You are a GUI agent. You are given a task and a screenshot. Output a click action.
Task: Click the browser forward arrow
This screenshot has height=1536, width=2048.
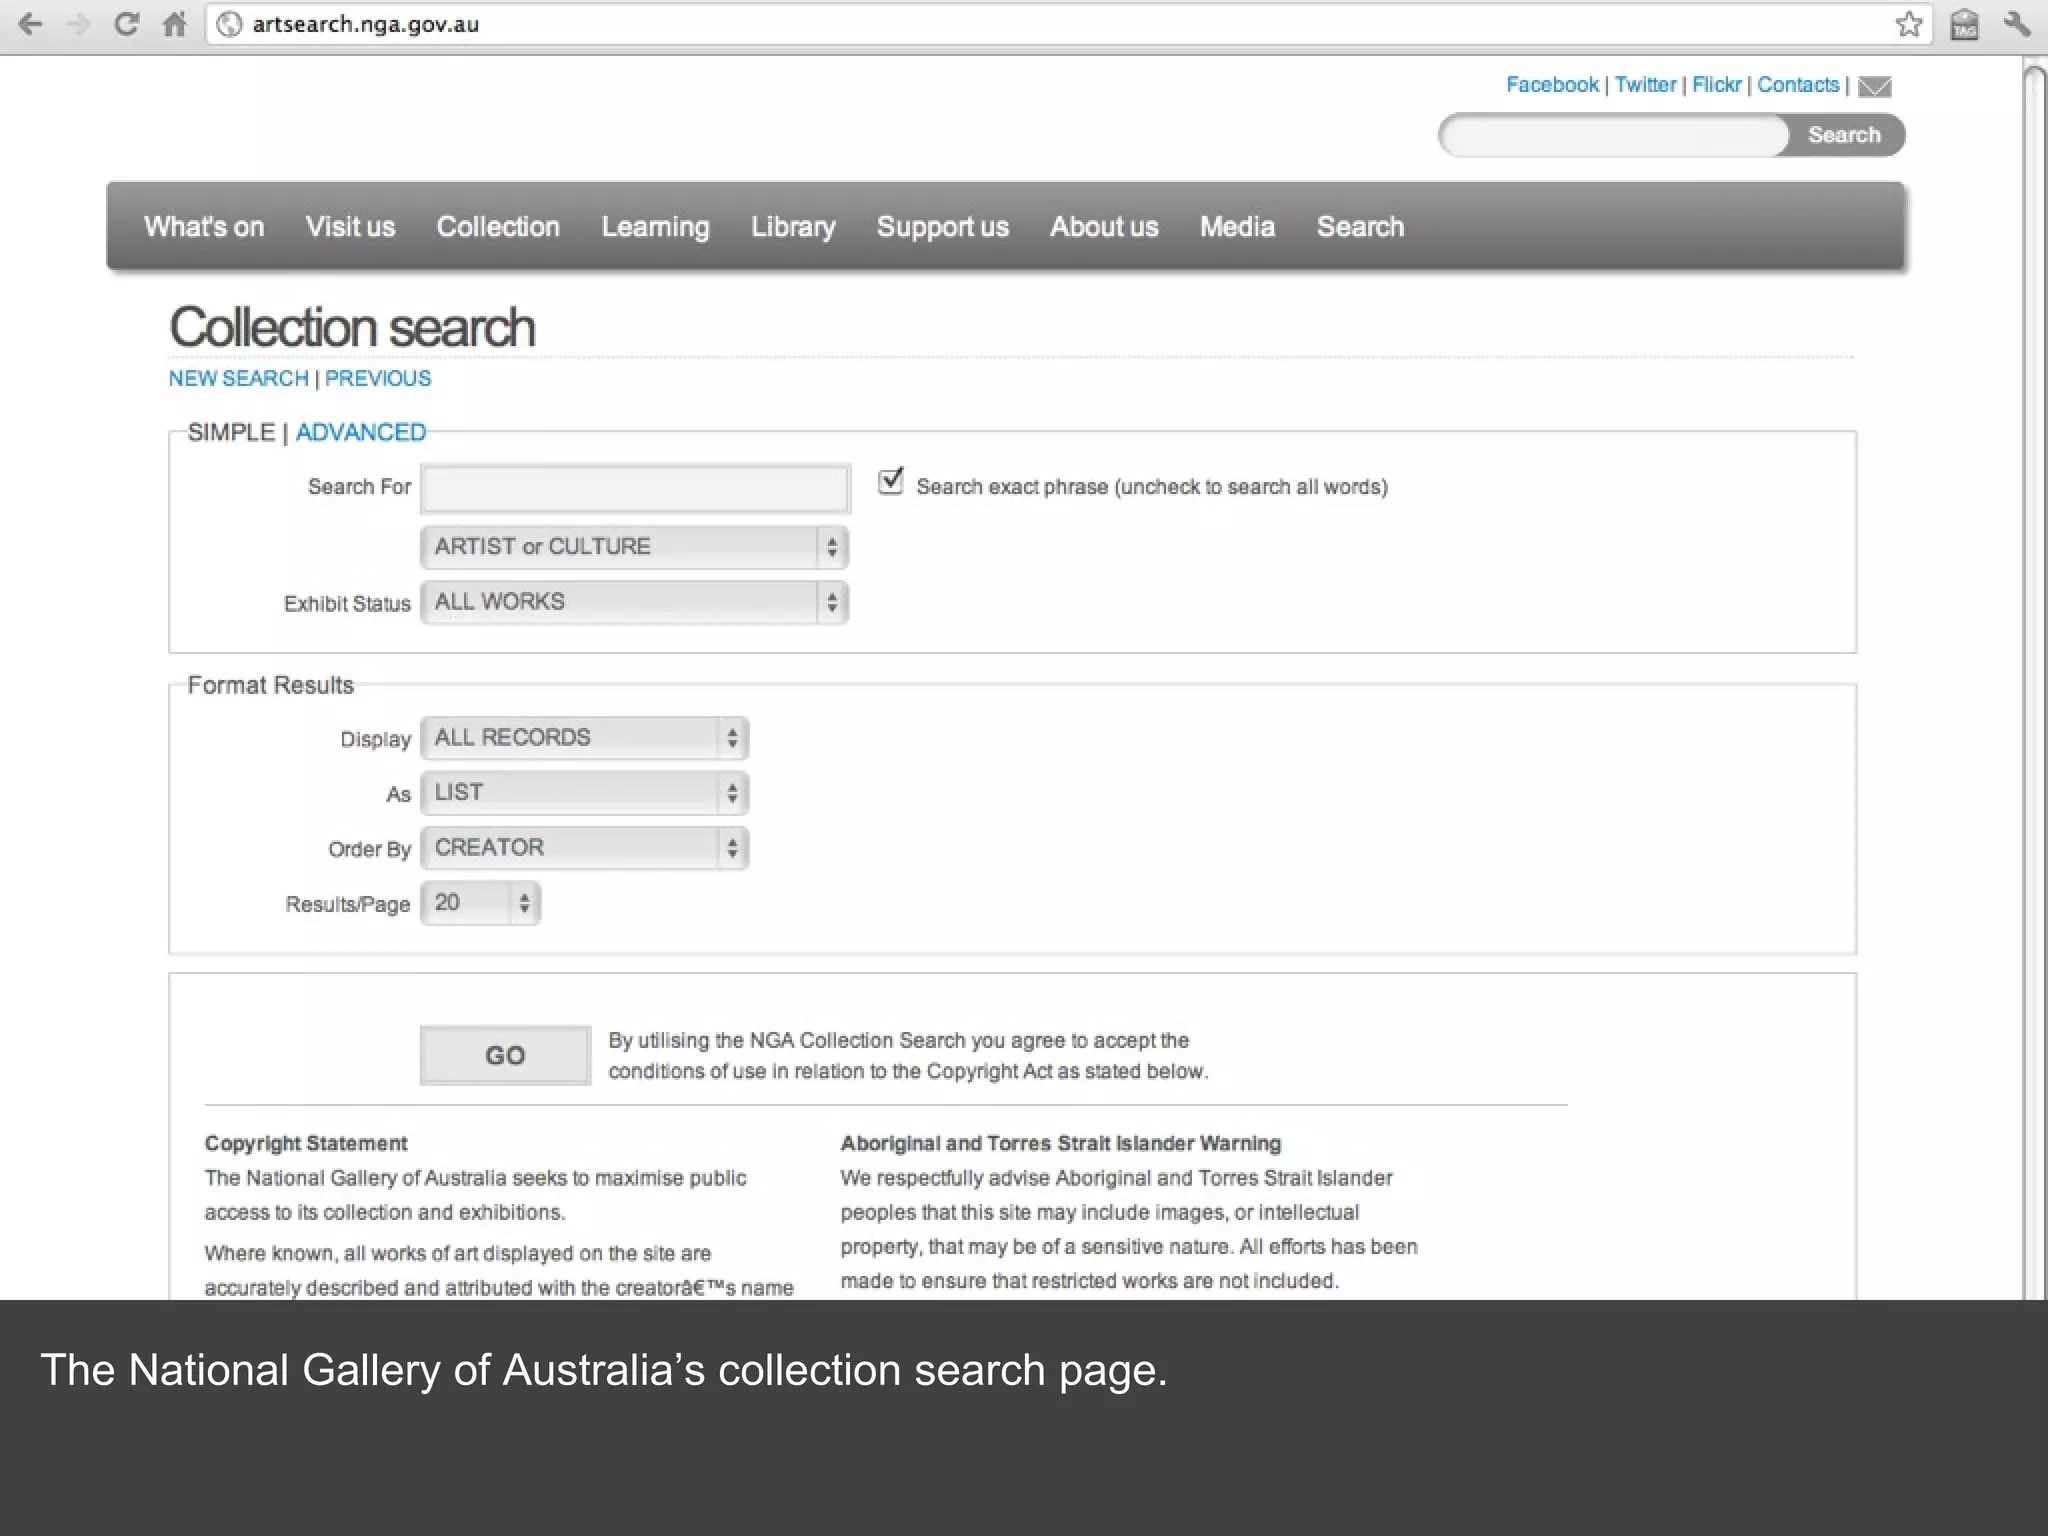pos(77,24)
